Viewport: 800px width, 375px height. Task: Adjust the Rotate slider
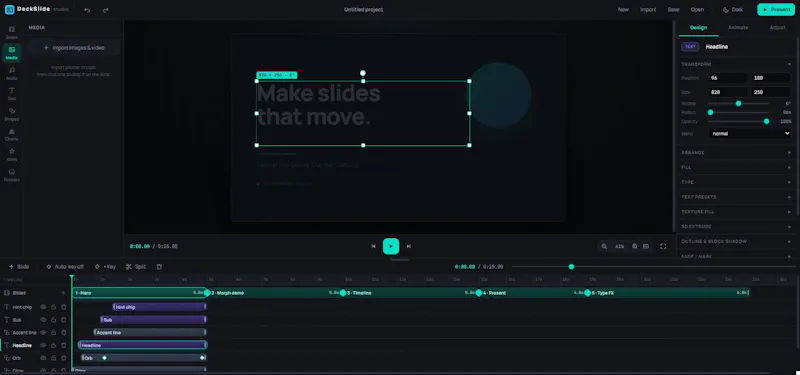pyautogui.click(x=738, y=104)
